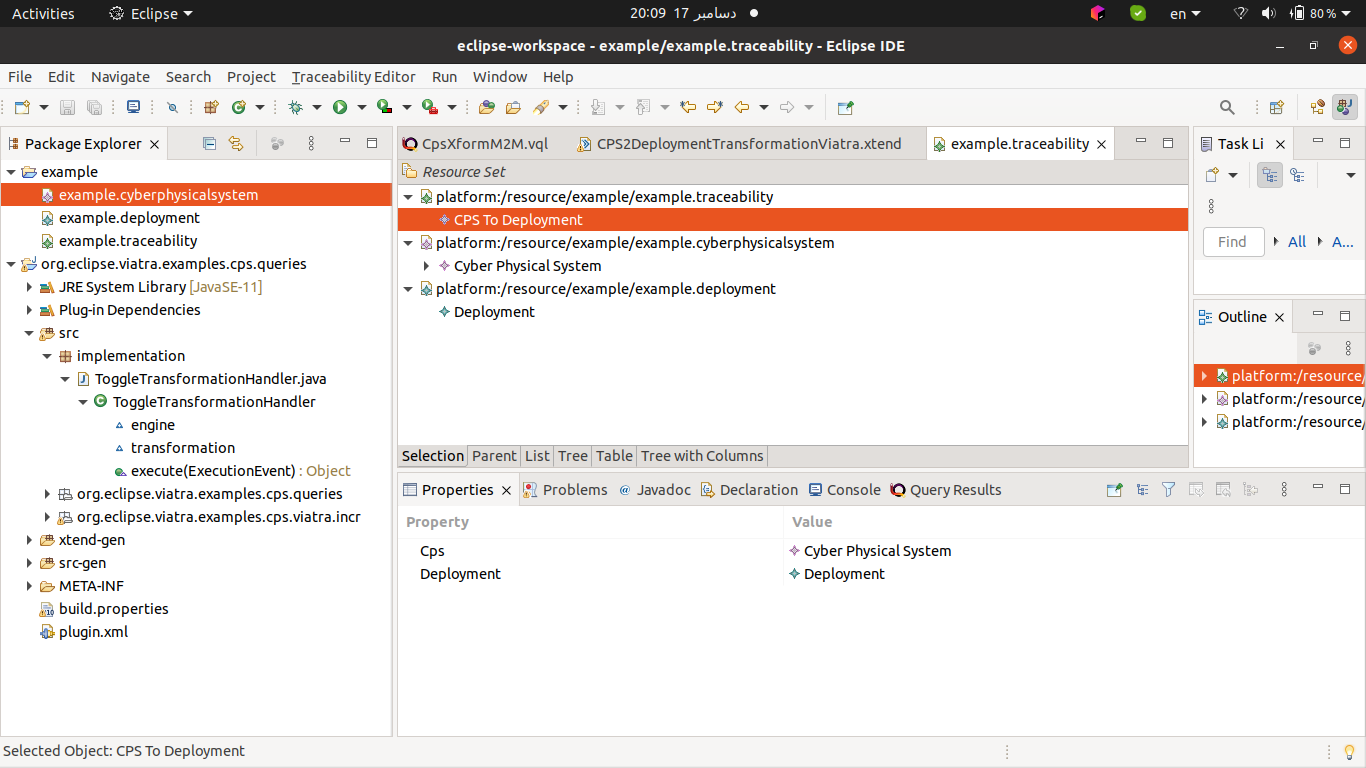
Task: Click the Pin Editor icon
Action: tap(846, 107)
